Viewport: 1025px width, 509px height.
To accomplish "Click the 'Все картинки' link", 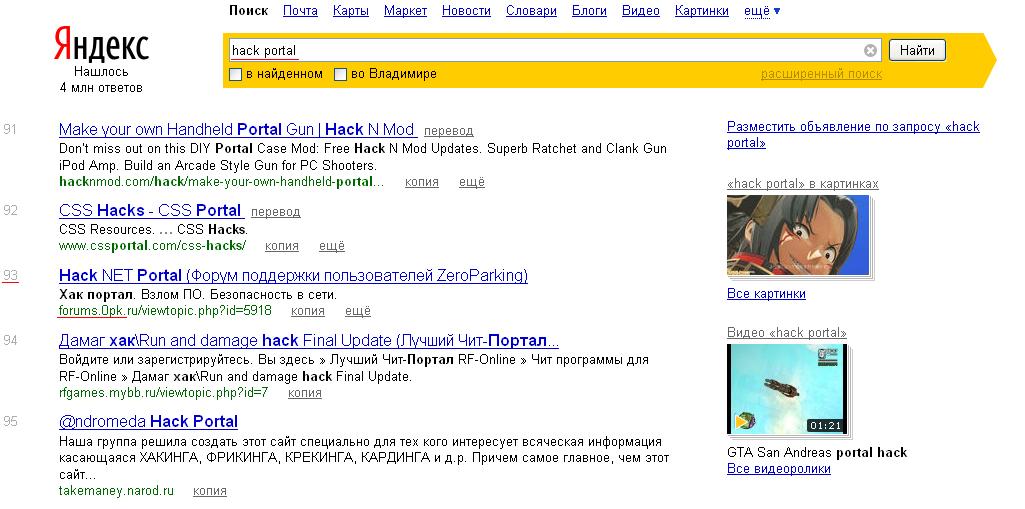I will click(766, 293).
